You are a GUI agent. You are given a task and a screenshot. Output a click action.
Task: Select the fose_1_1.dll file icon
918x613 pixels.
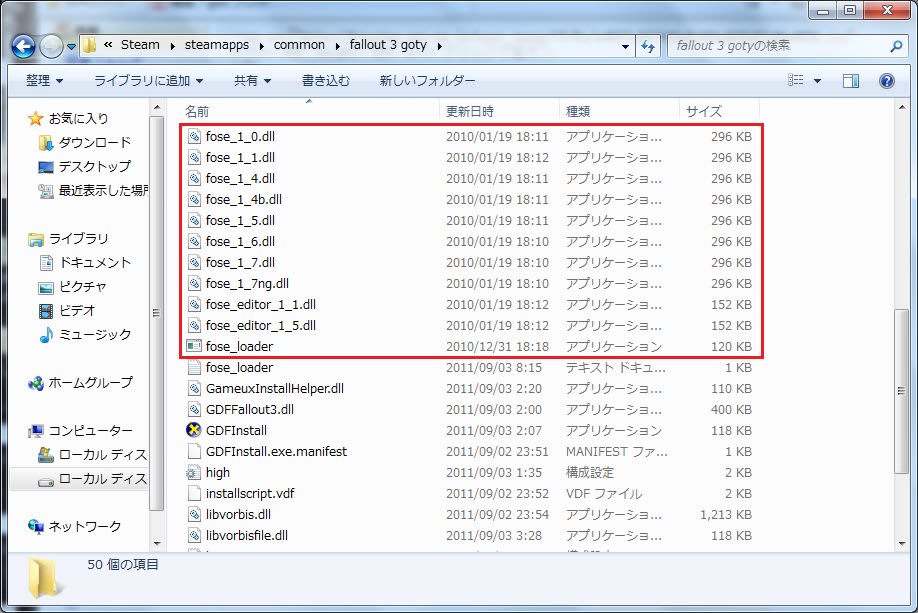point(194,157)
